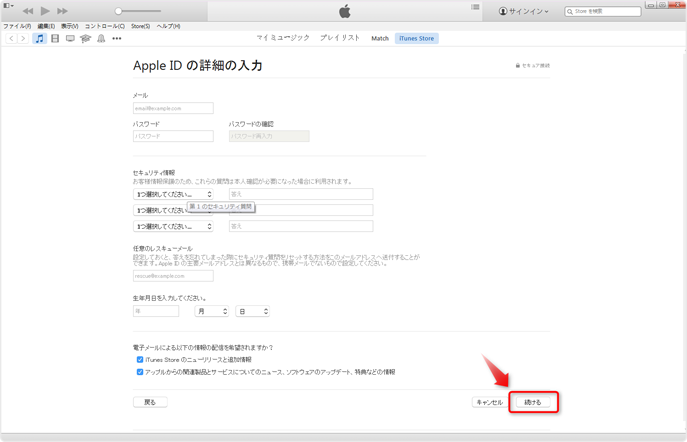Open the ヘルプ menu

(x=169, y=26)
